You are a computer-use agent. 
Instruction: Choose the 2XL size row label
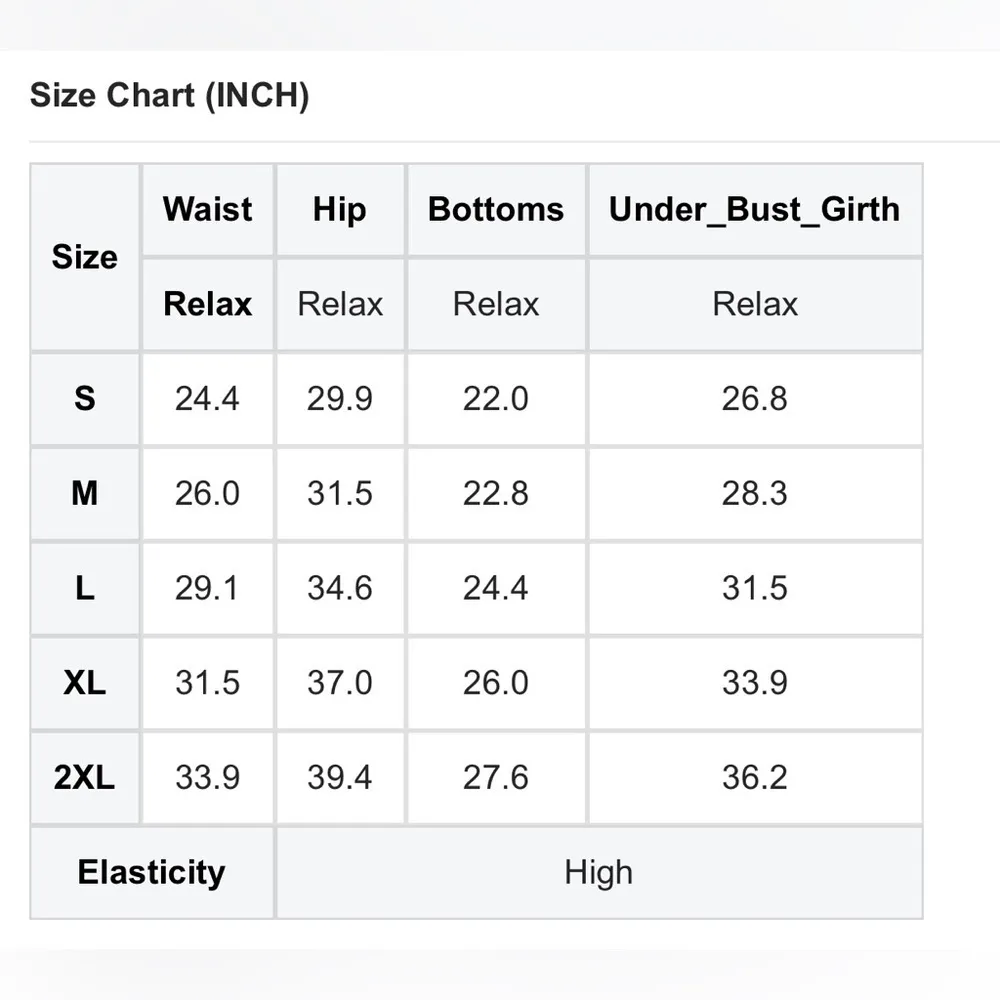click(85, 777)
